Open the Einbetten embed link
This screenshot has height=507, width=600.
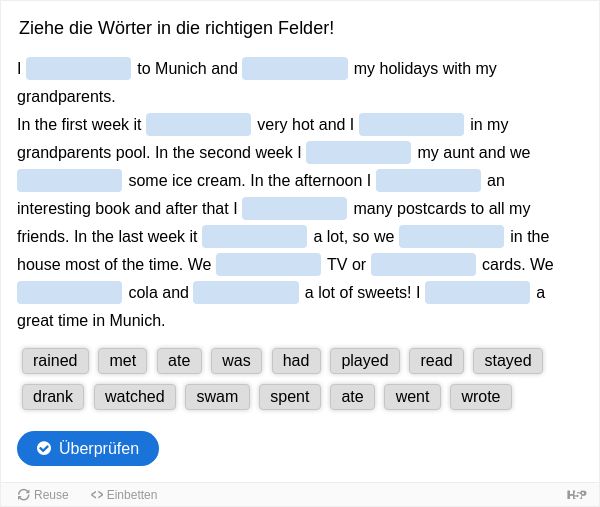coord(124,495)
